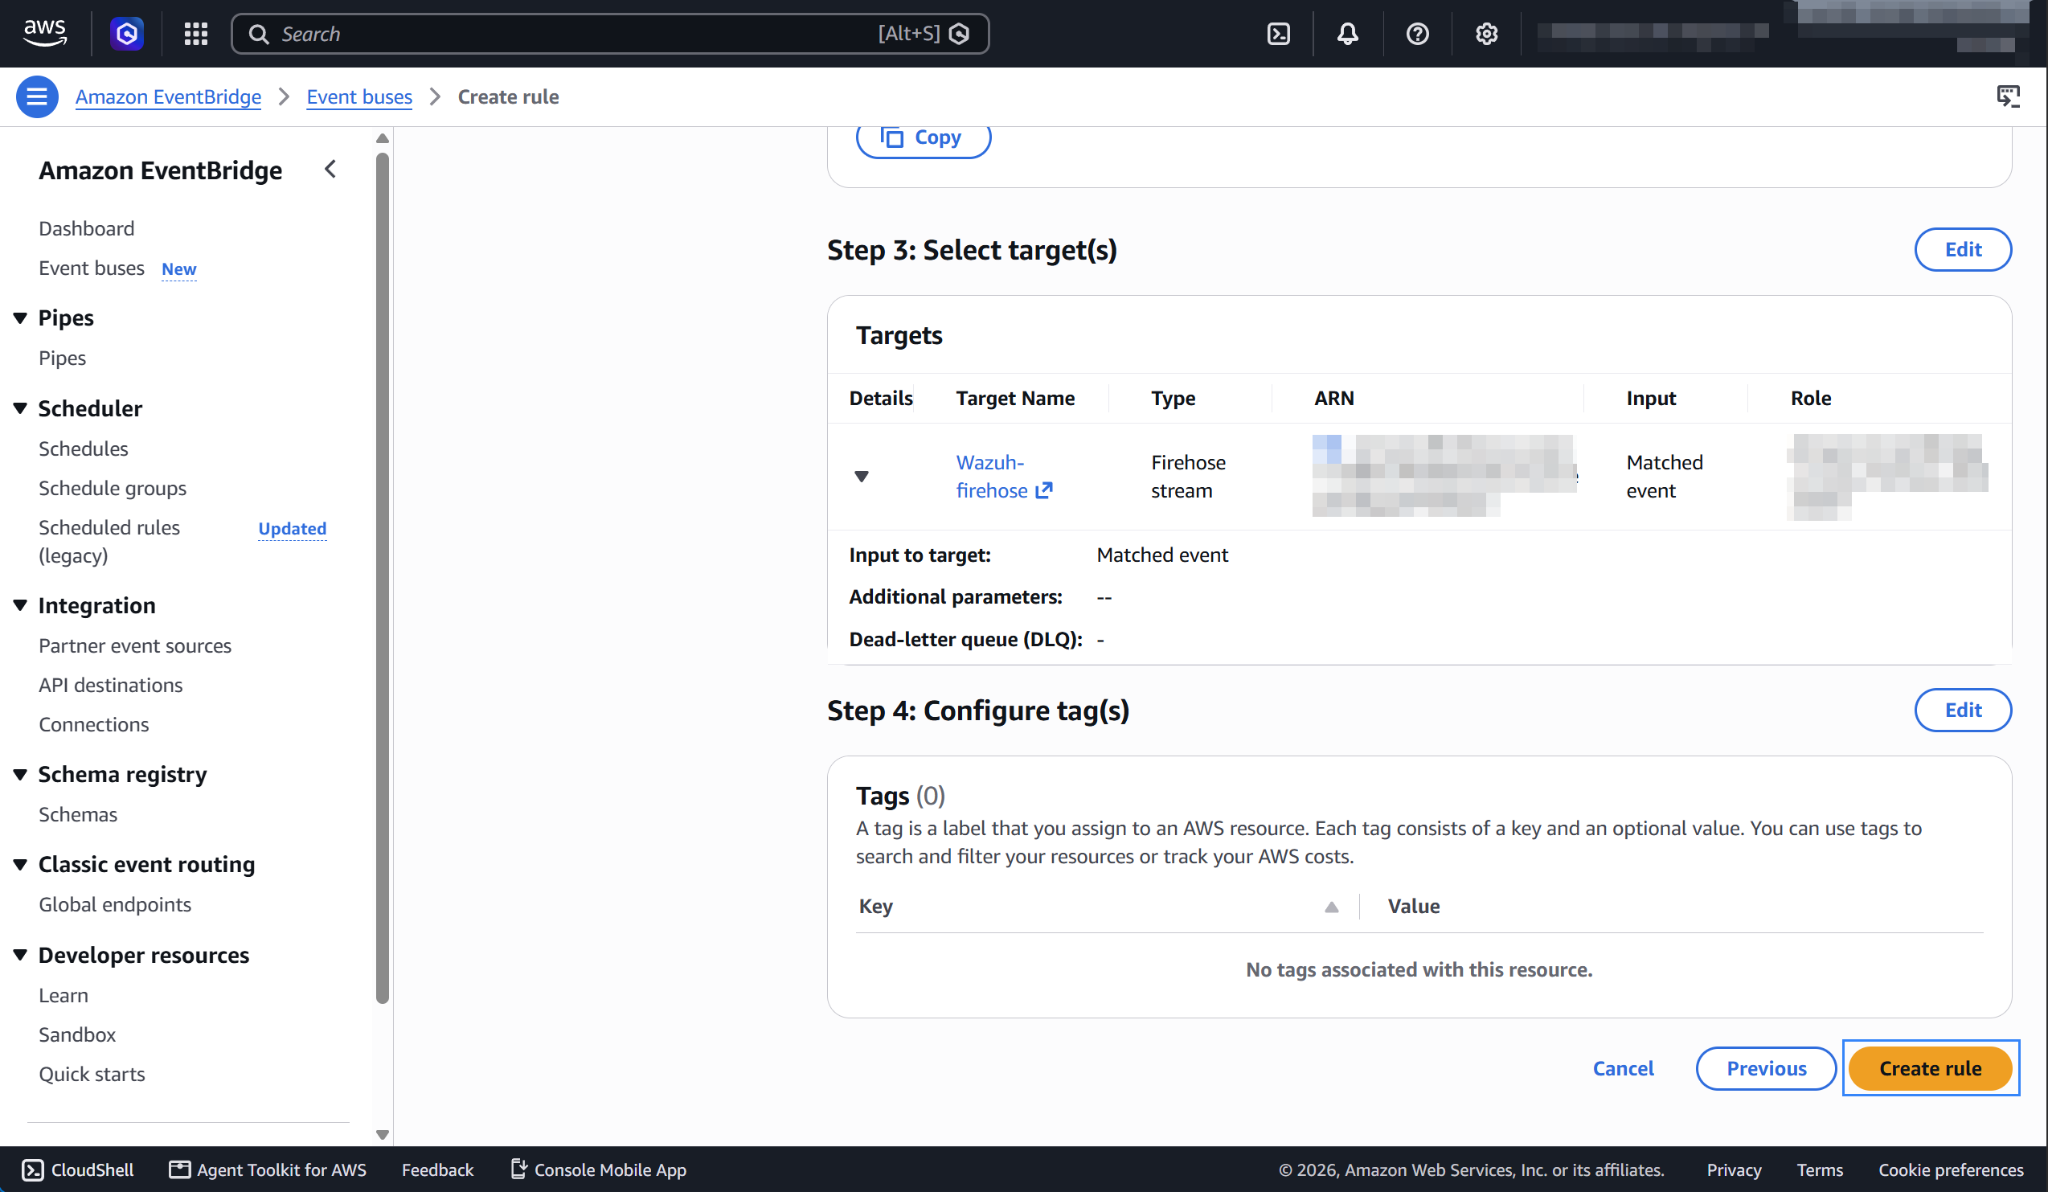Click the CloudShell footer icon
2048x1192 pixels.
[33, 1170]
